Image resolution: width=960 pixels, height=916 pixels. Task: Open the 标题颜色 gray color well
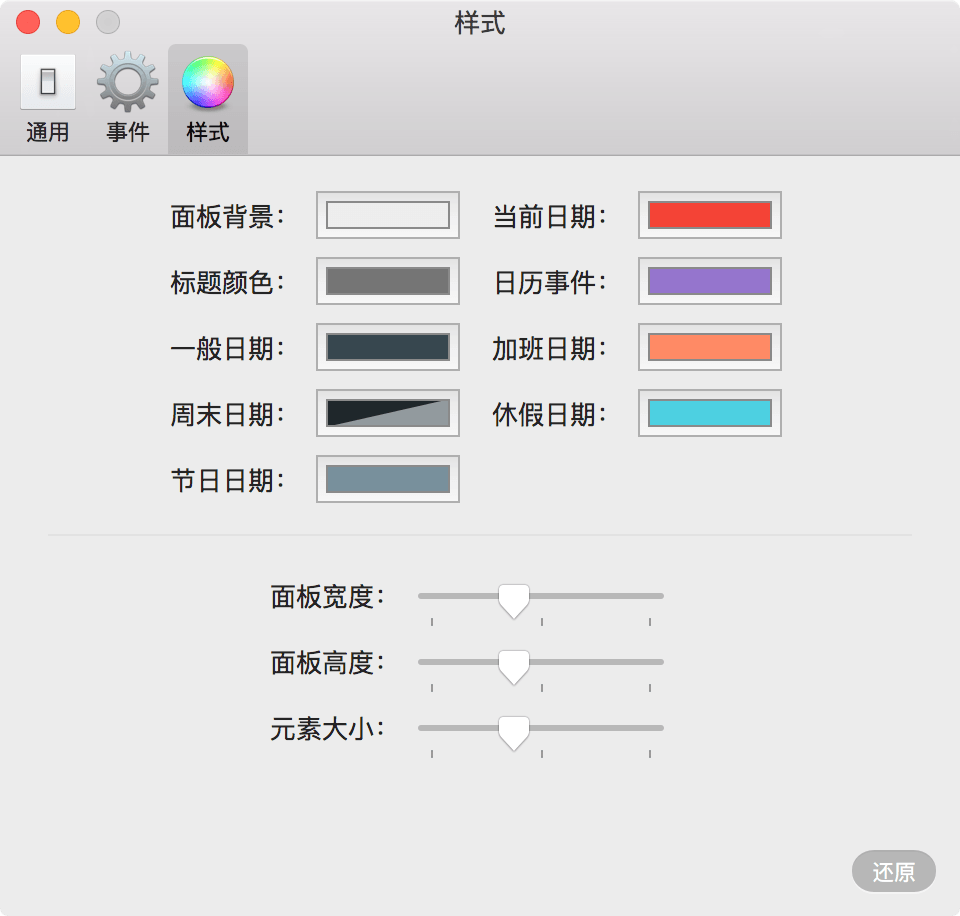tap(388, 281)
